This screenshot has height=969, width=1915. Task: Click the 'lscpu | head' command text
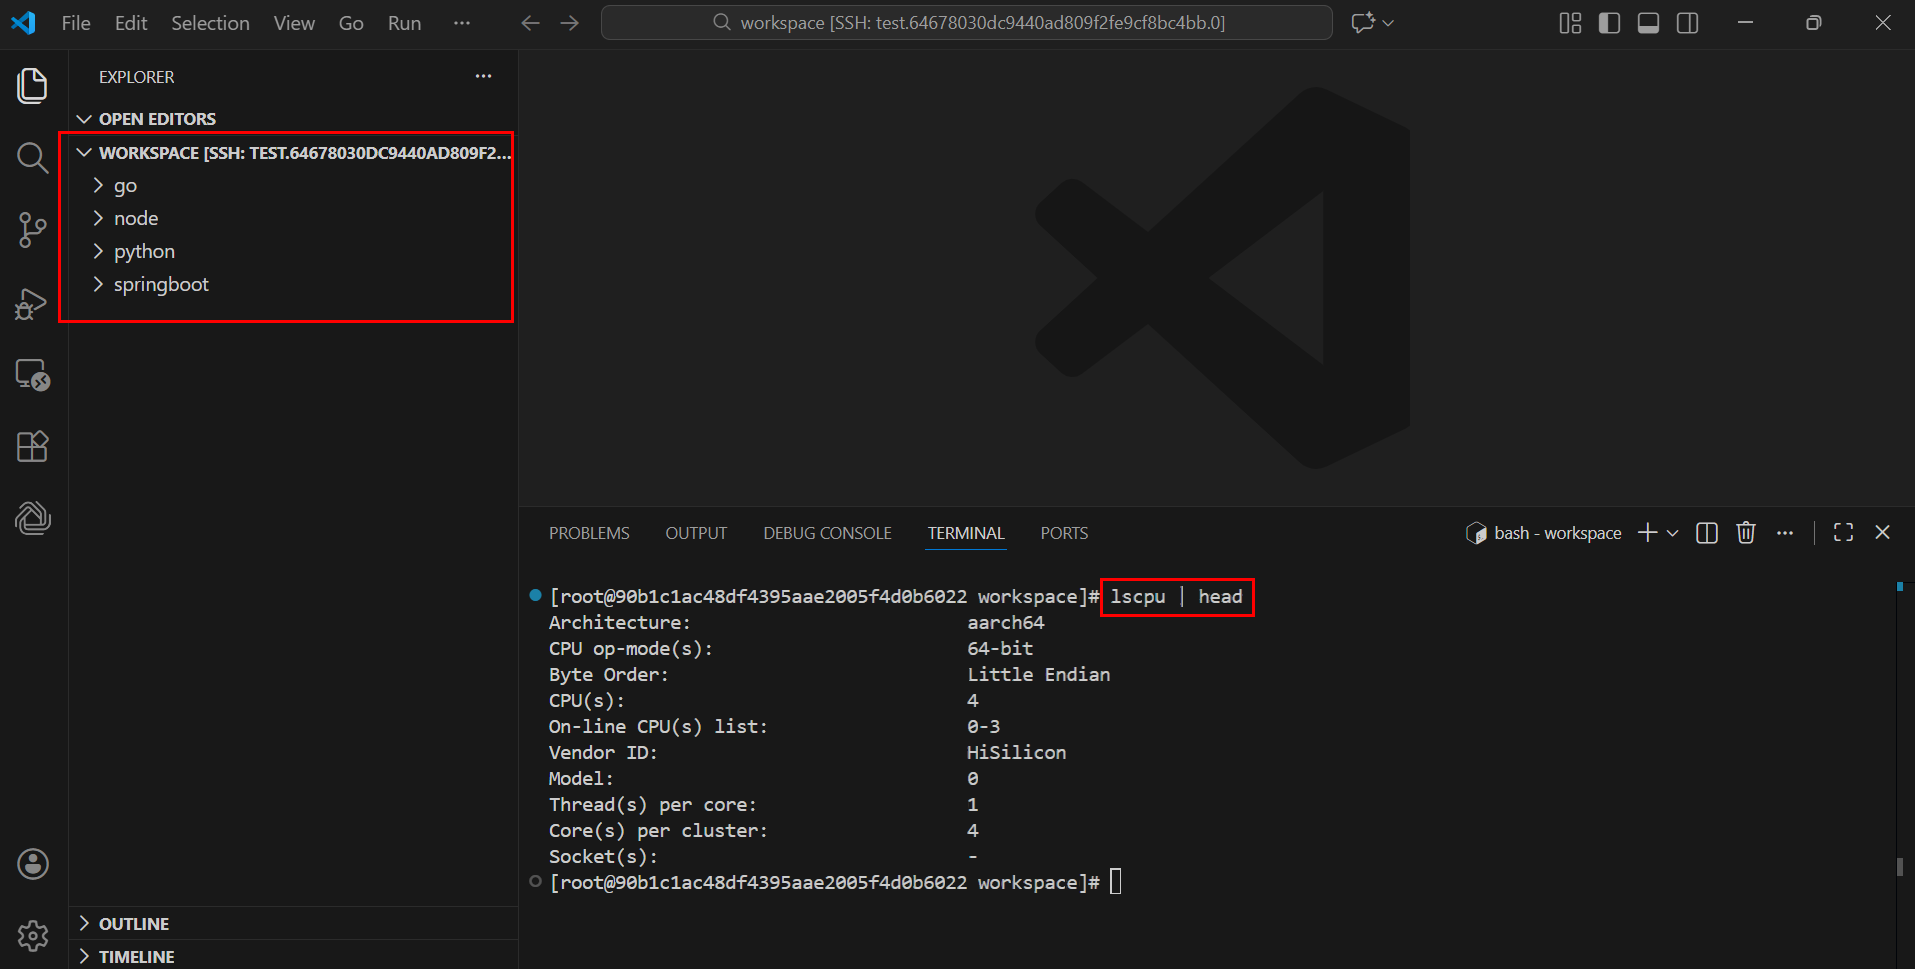tap(1176, 597)
